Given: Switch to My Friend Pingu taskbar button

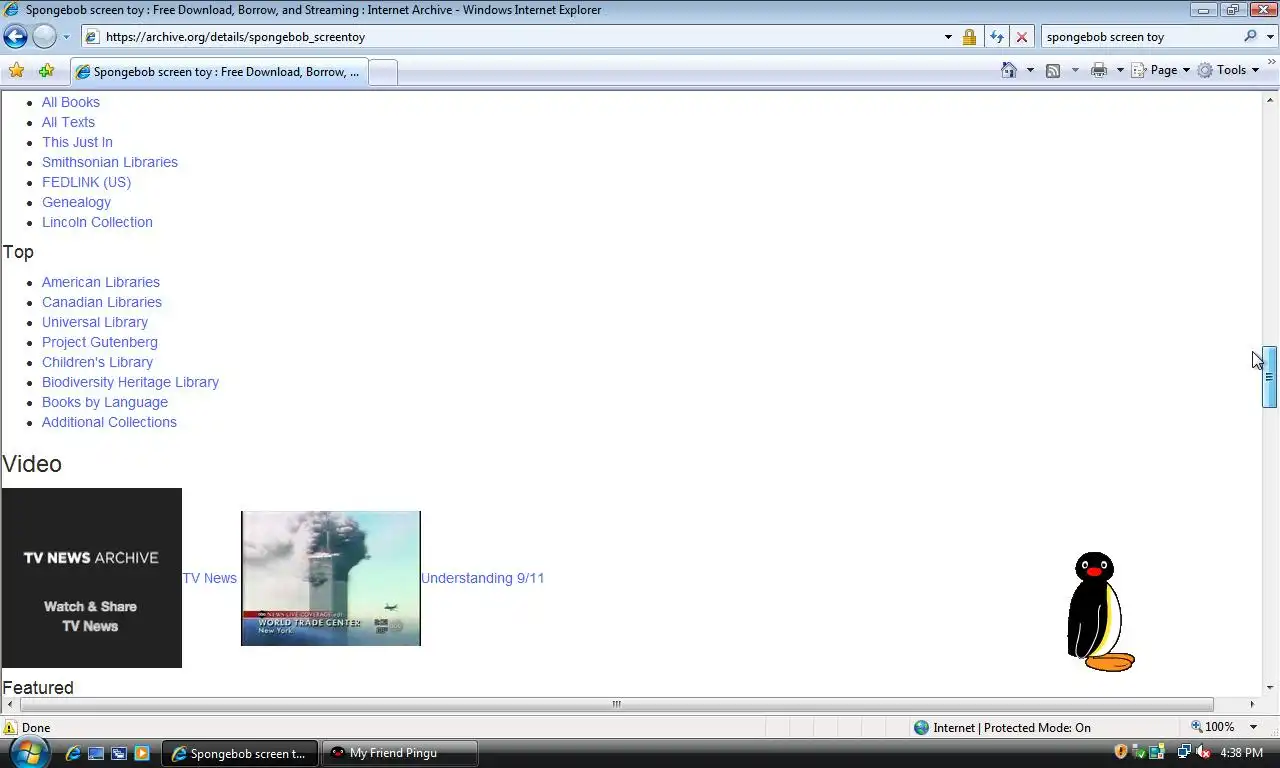Looking at the screenshot, I should tap(399, 753).
